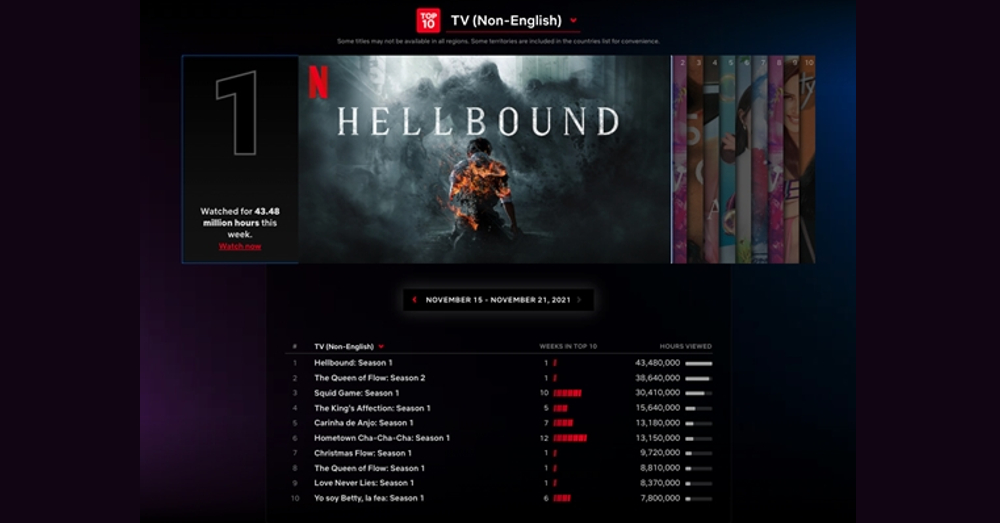Select the rank 8 poster strip
Image resolution: width=1000 pixels, height=523 pixels.
(776, 159)
